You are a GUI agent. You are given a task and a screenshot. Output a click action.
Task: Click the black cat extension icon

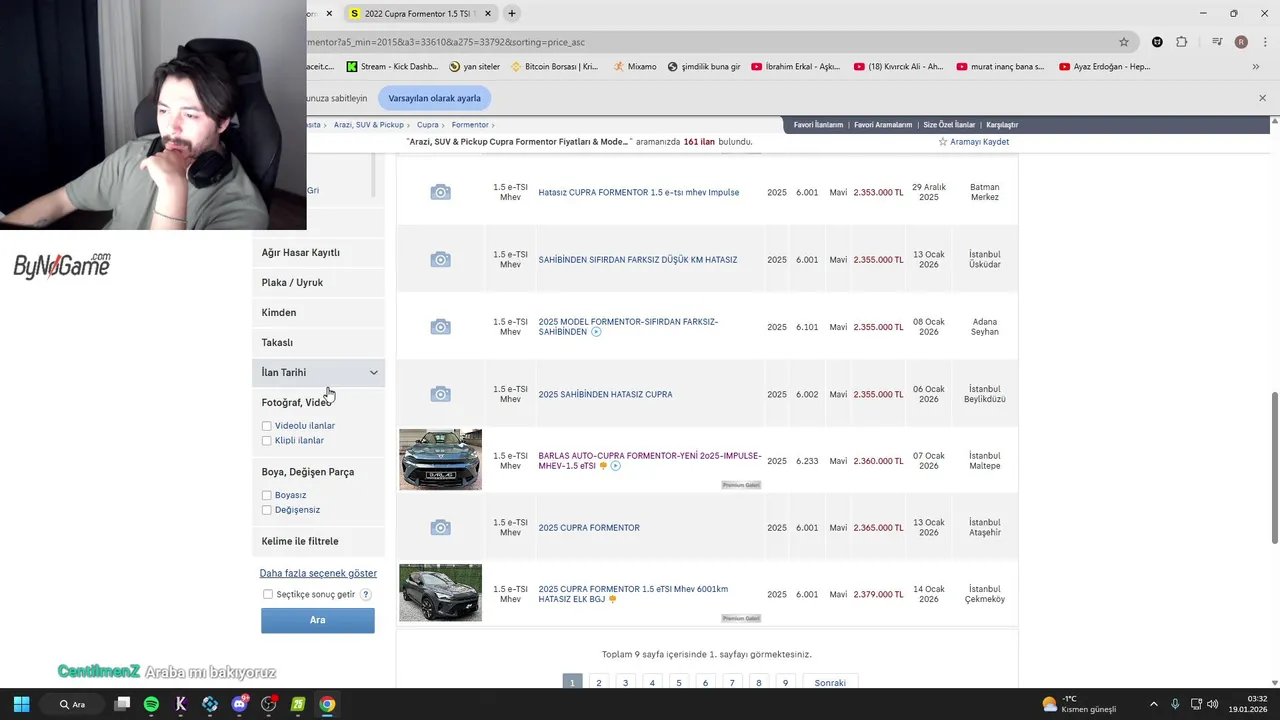[1157, 42]
